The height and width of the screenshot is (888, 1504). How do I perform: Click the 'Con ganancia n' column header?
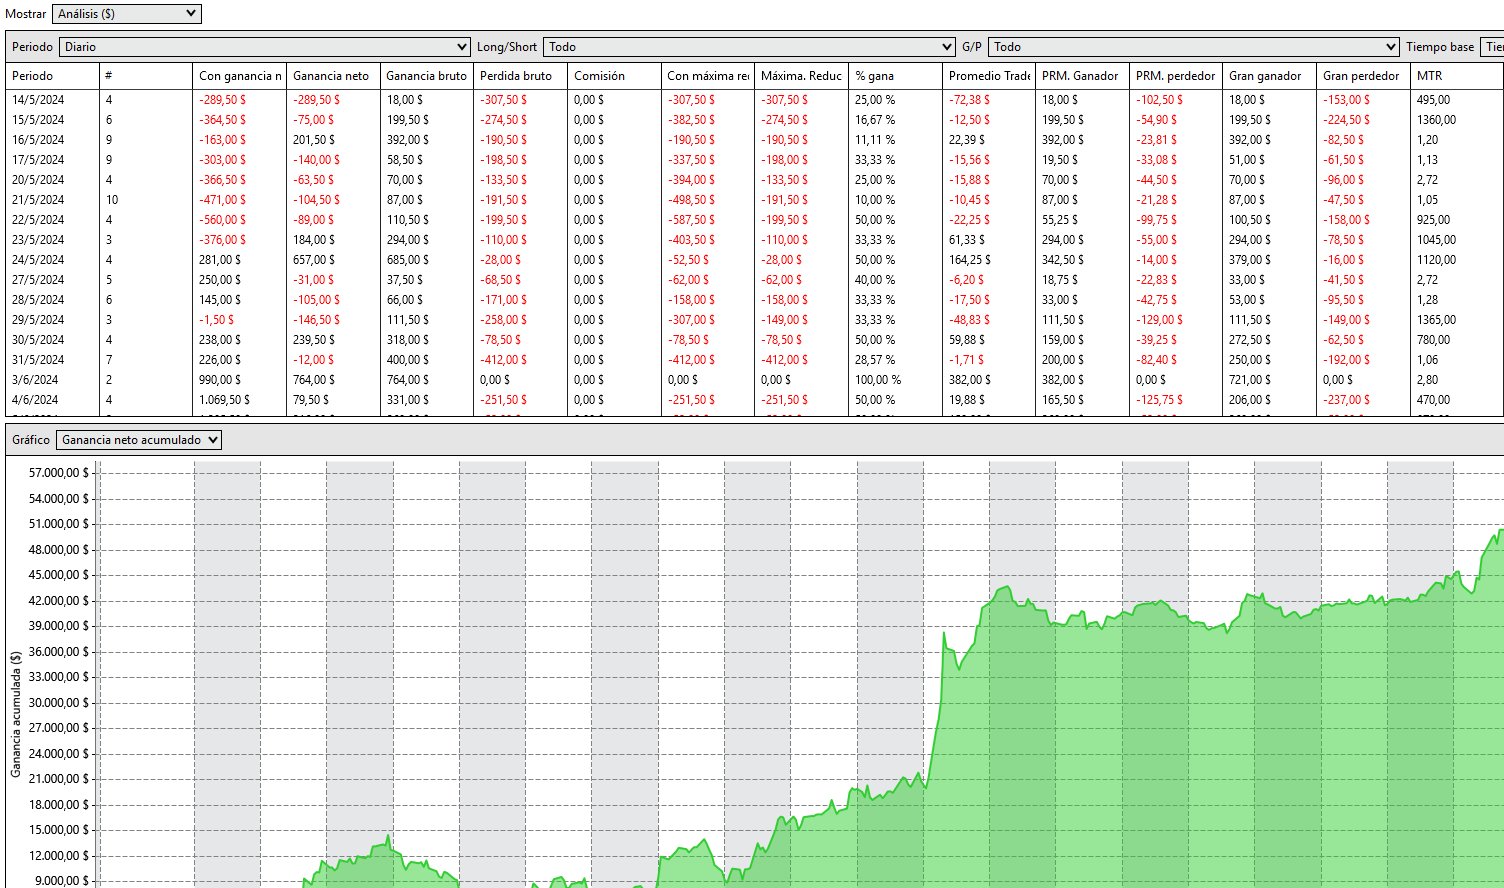pos(240,76)
